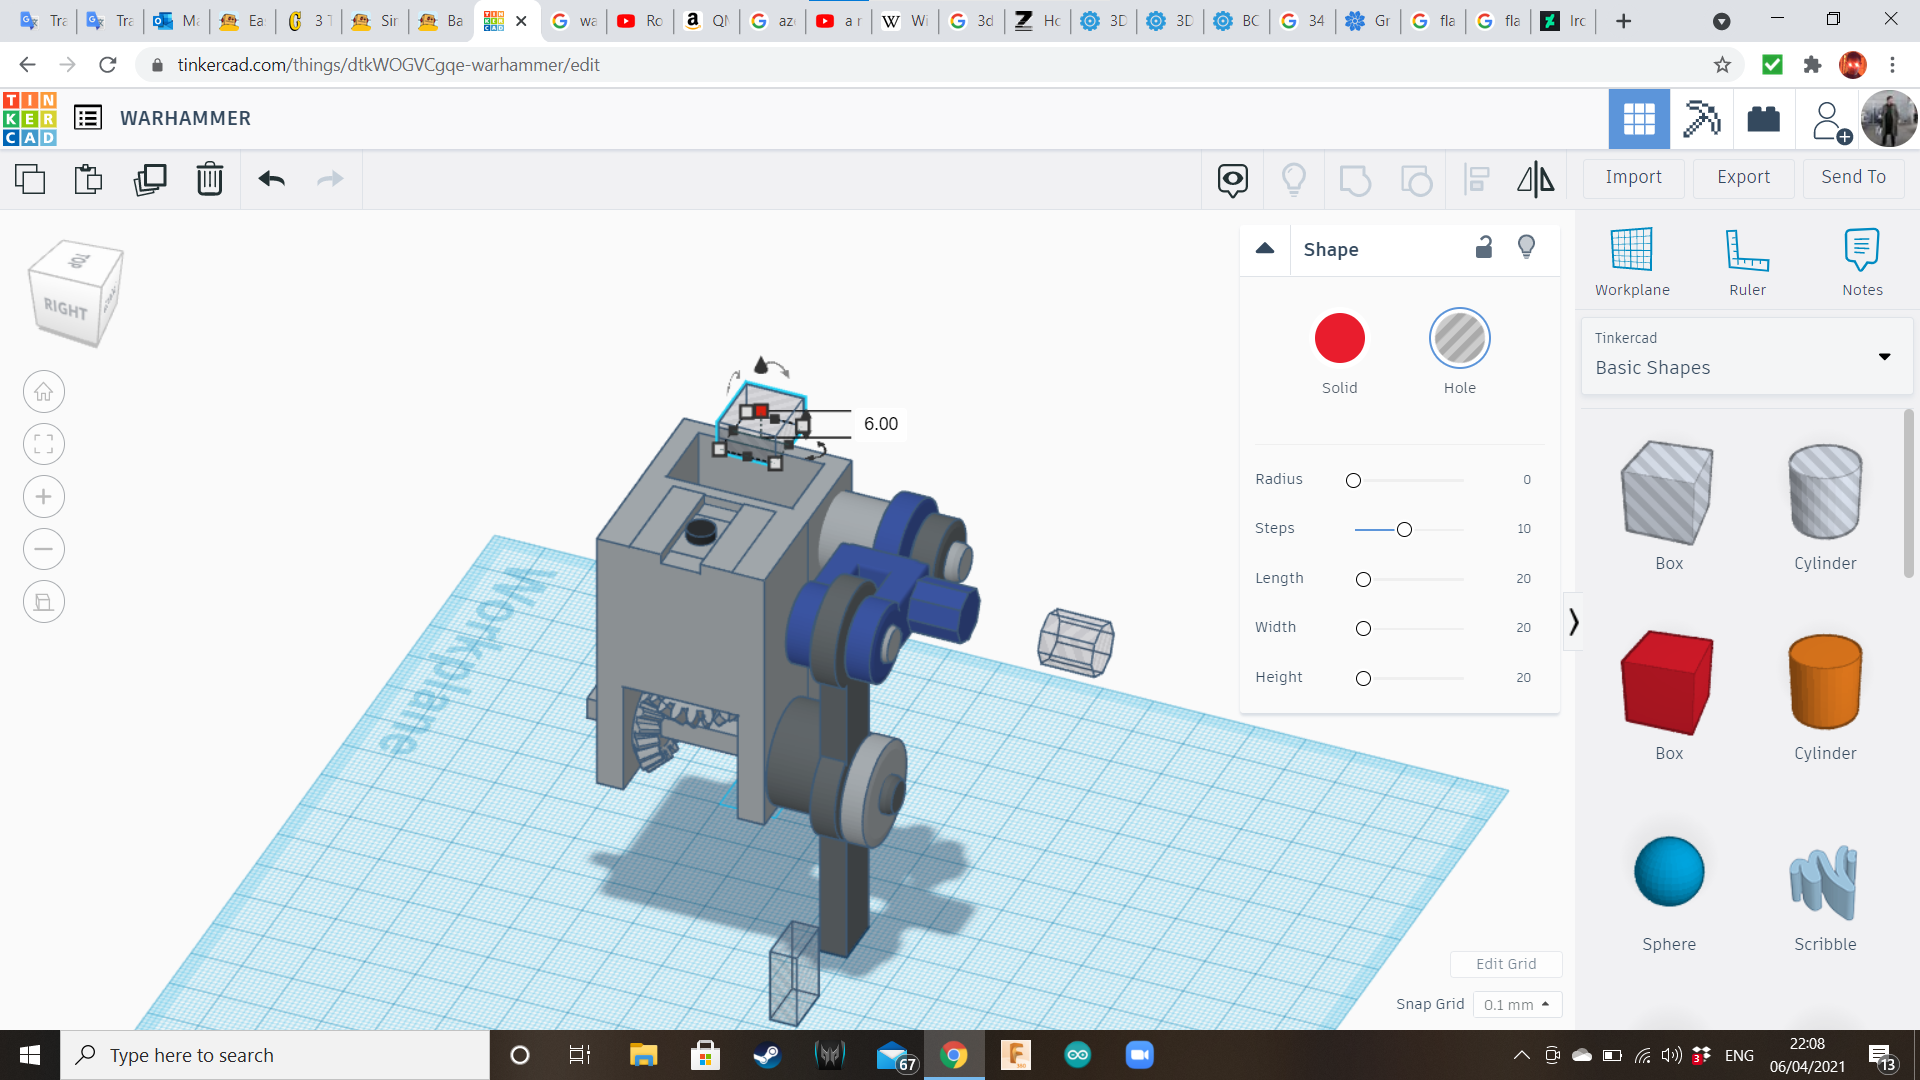
Task: Set shape to Hole
Action: point(1459,338)
